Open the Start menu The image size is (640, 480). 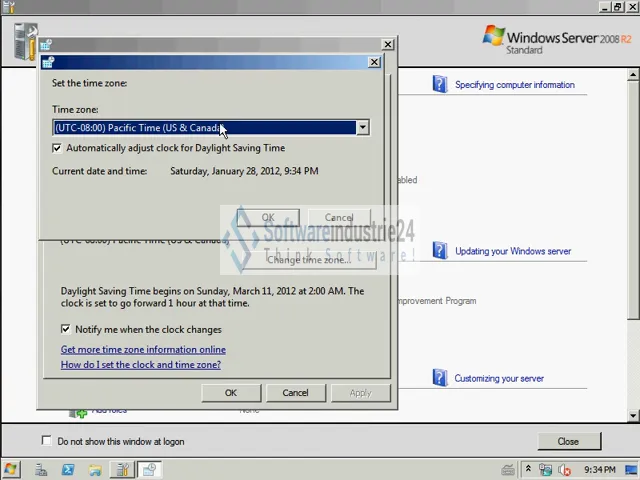pyautogui.click(x=11, y=469)
